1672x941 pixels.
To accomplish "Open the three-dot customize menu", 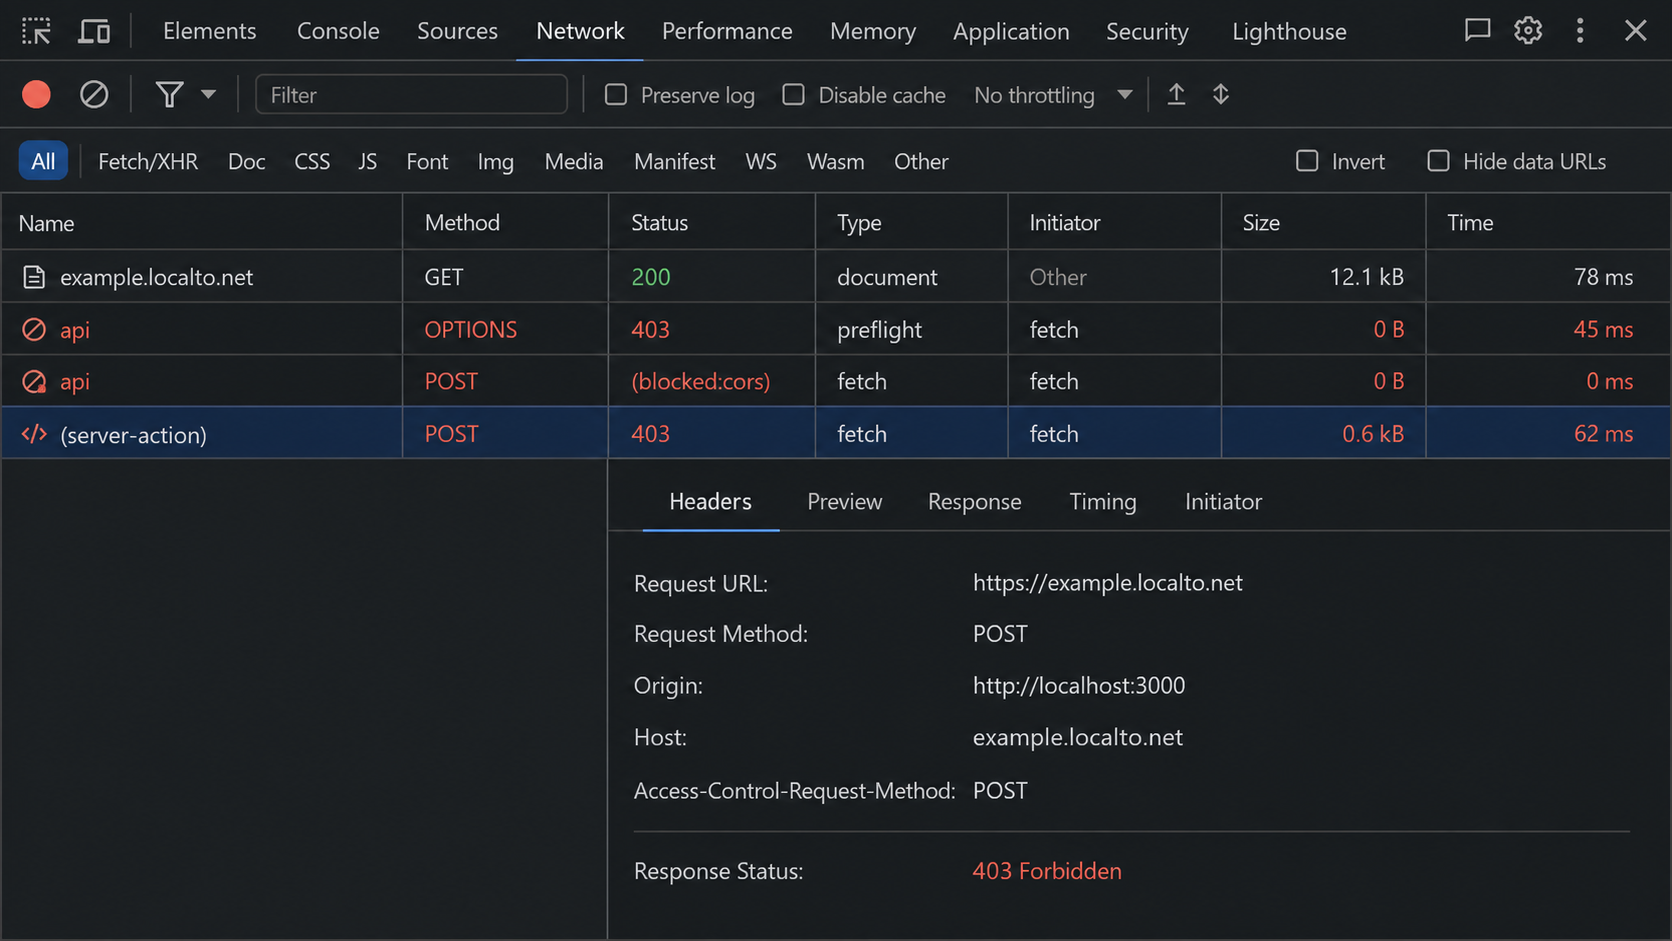I will coord(1580,31).
